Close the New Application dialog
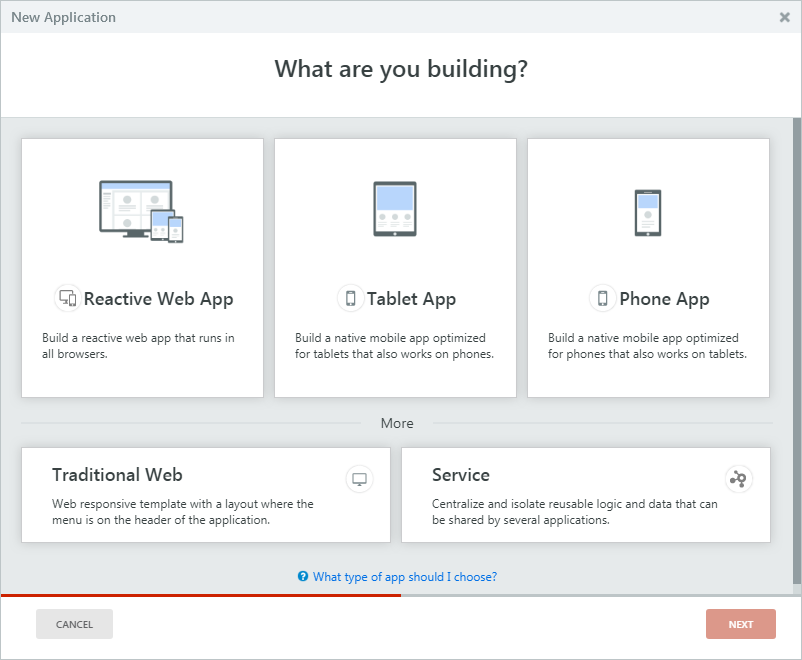 [x=785, y=17]
